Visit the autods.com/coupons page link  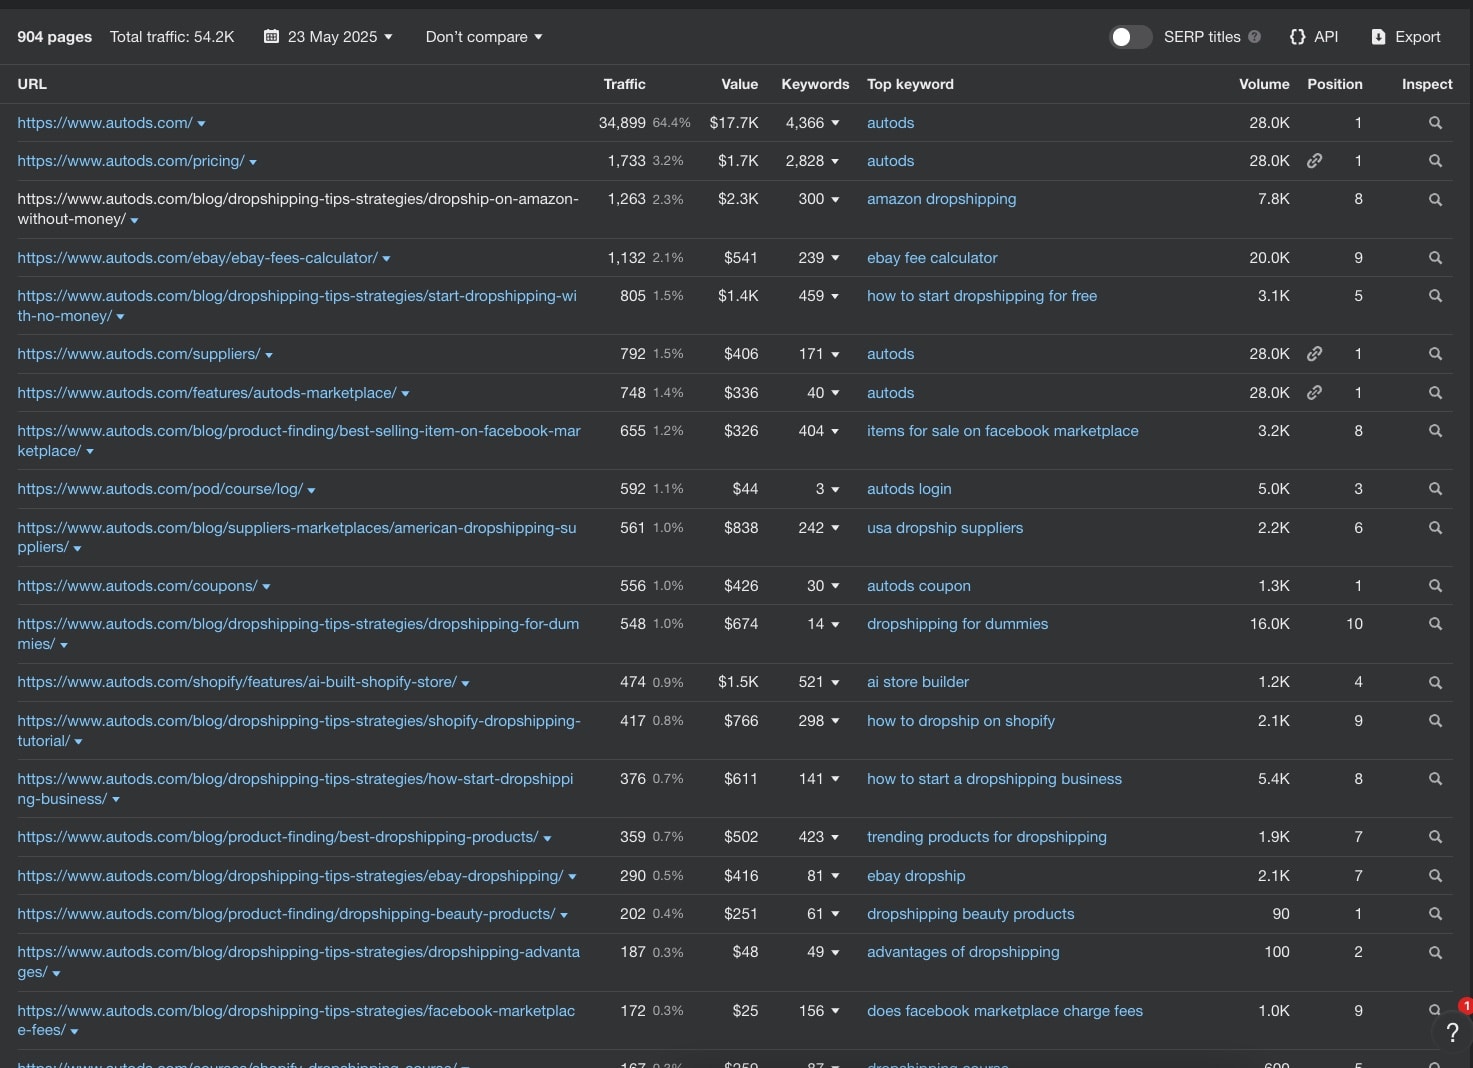coord(136,585)
